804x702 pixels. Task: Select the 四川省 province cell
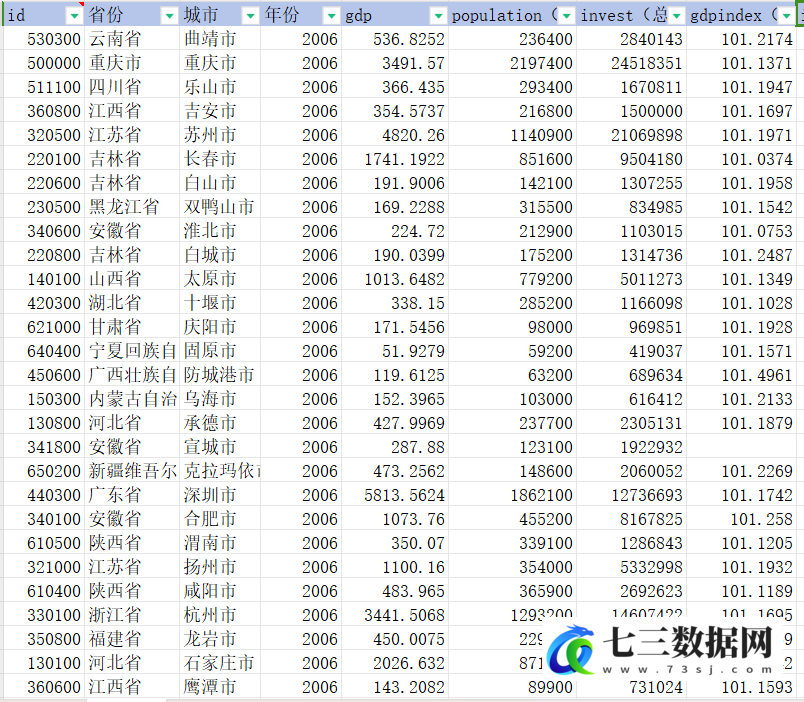click(x=132, y=87)
